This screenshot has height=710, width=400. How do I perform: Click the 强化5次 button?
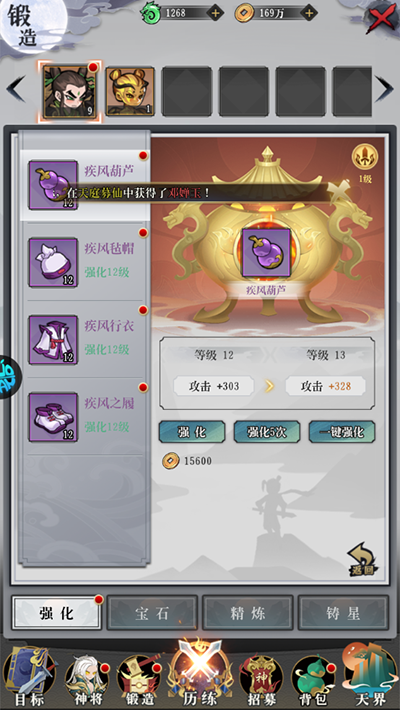(x=267, y=432)
